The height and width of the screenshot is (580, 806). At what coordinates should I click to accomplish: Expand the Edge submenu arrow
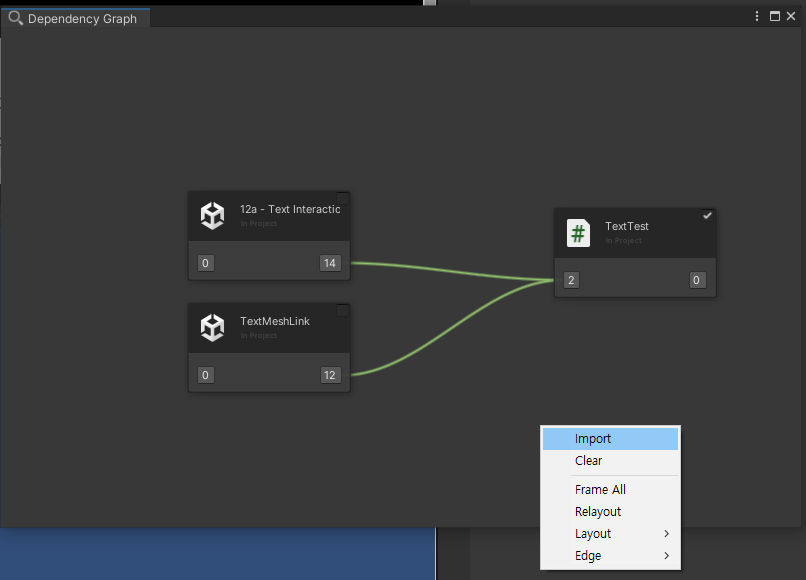[666, 556]
